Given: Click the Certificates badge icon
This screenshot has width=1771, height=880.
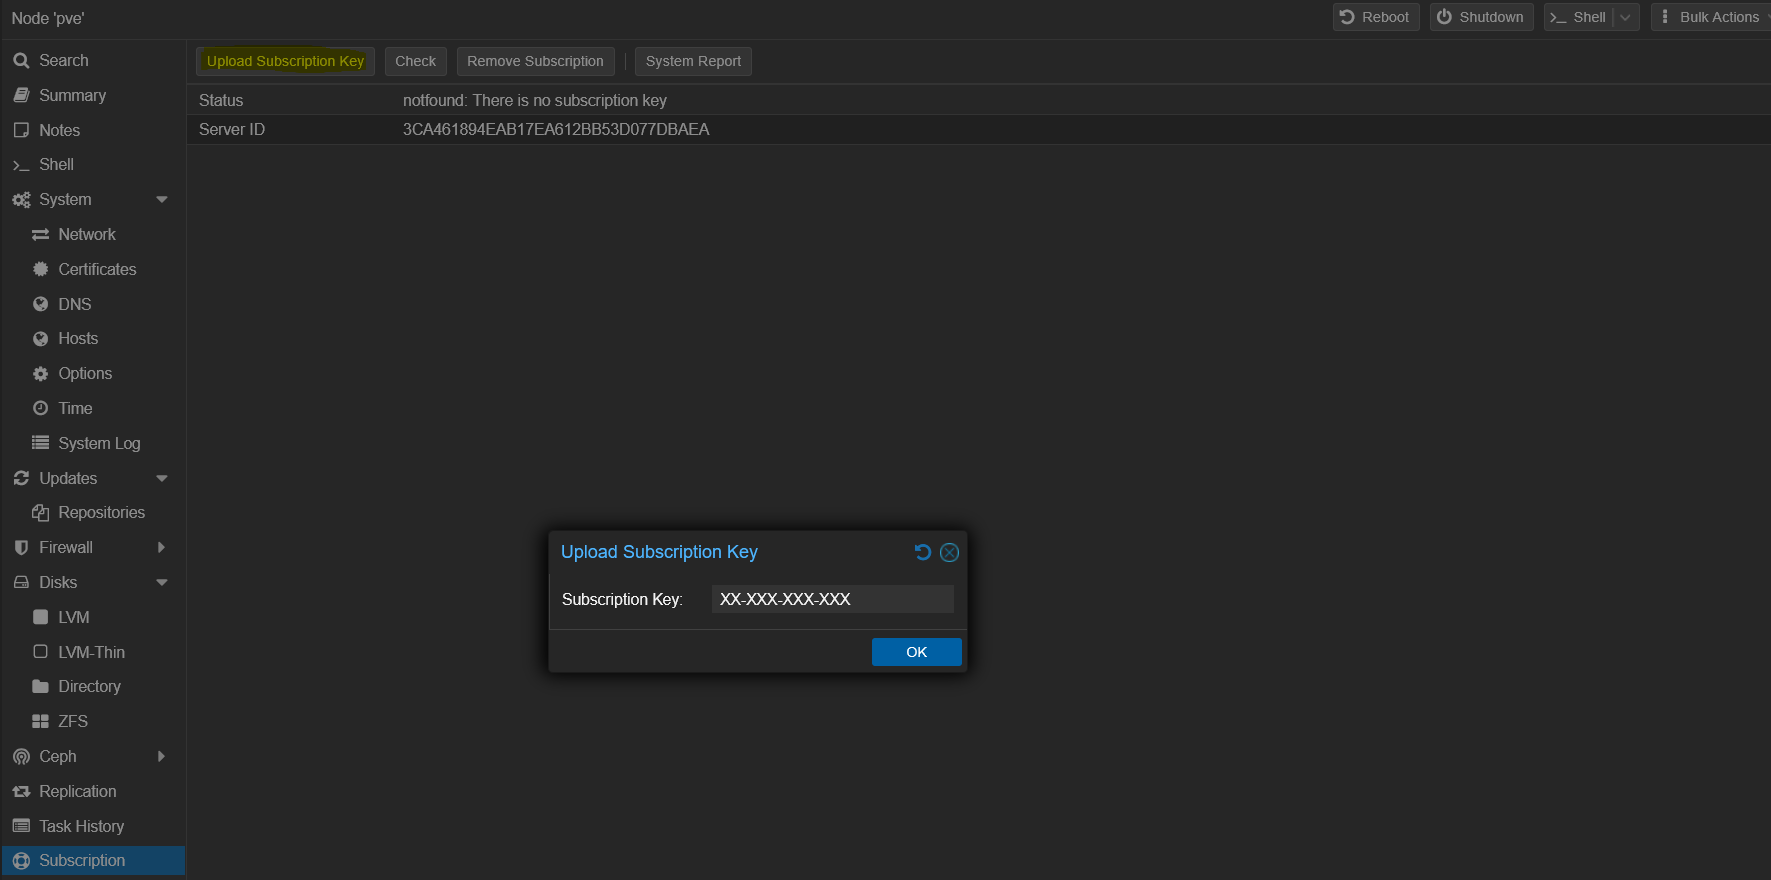Looking at the screenshot, I should pyautogui.click(x=41, y=269).
